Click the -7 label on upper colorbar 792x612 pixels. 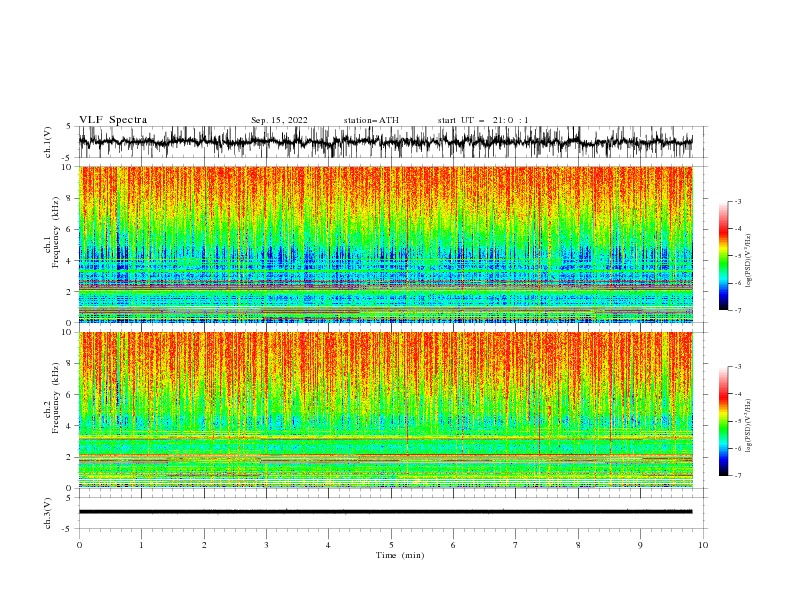coord(737,310)
